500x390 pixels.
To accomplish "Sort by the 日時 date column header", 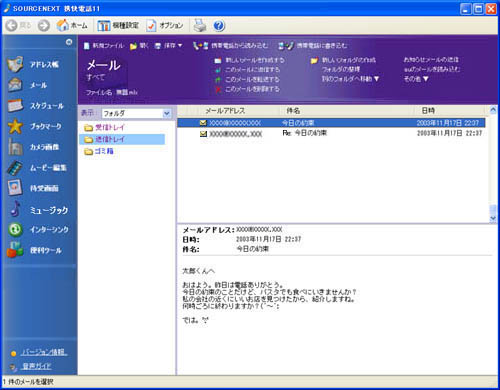I will (x=428, y=111).
